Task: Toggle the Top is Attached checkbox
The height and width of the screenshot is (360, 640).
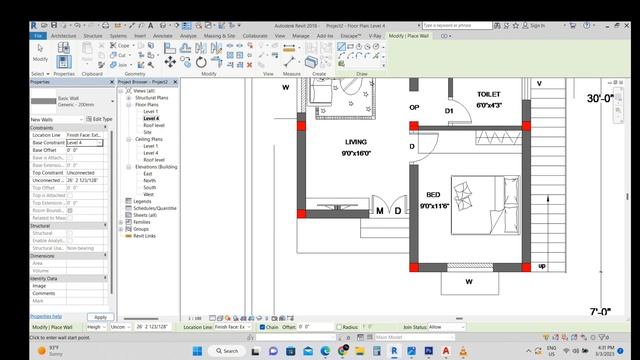Action: (70, 196)
